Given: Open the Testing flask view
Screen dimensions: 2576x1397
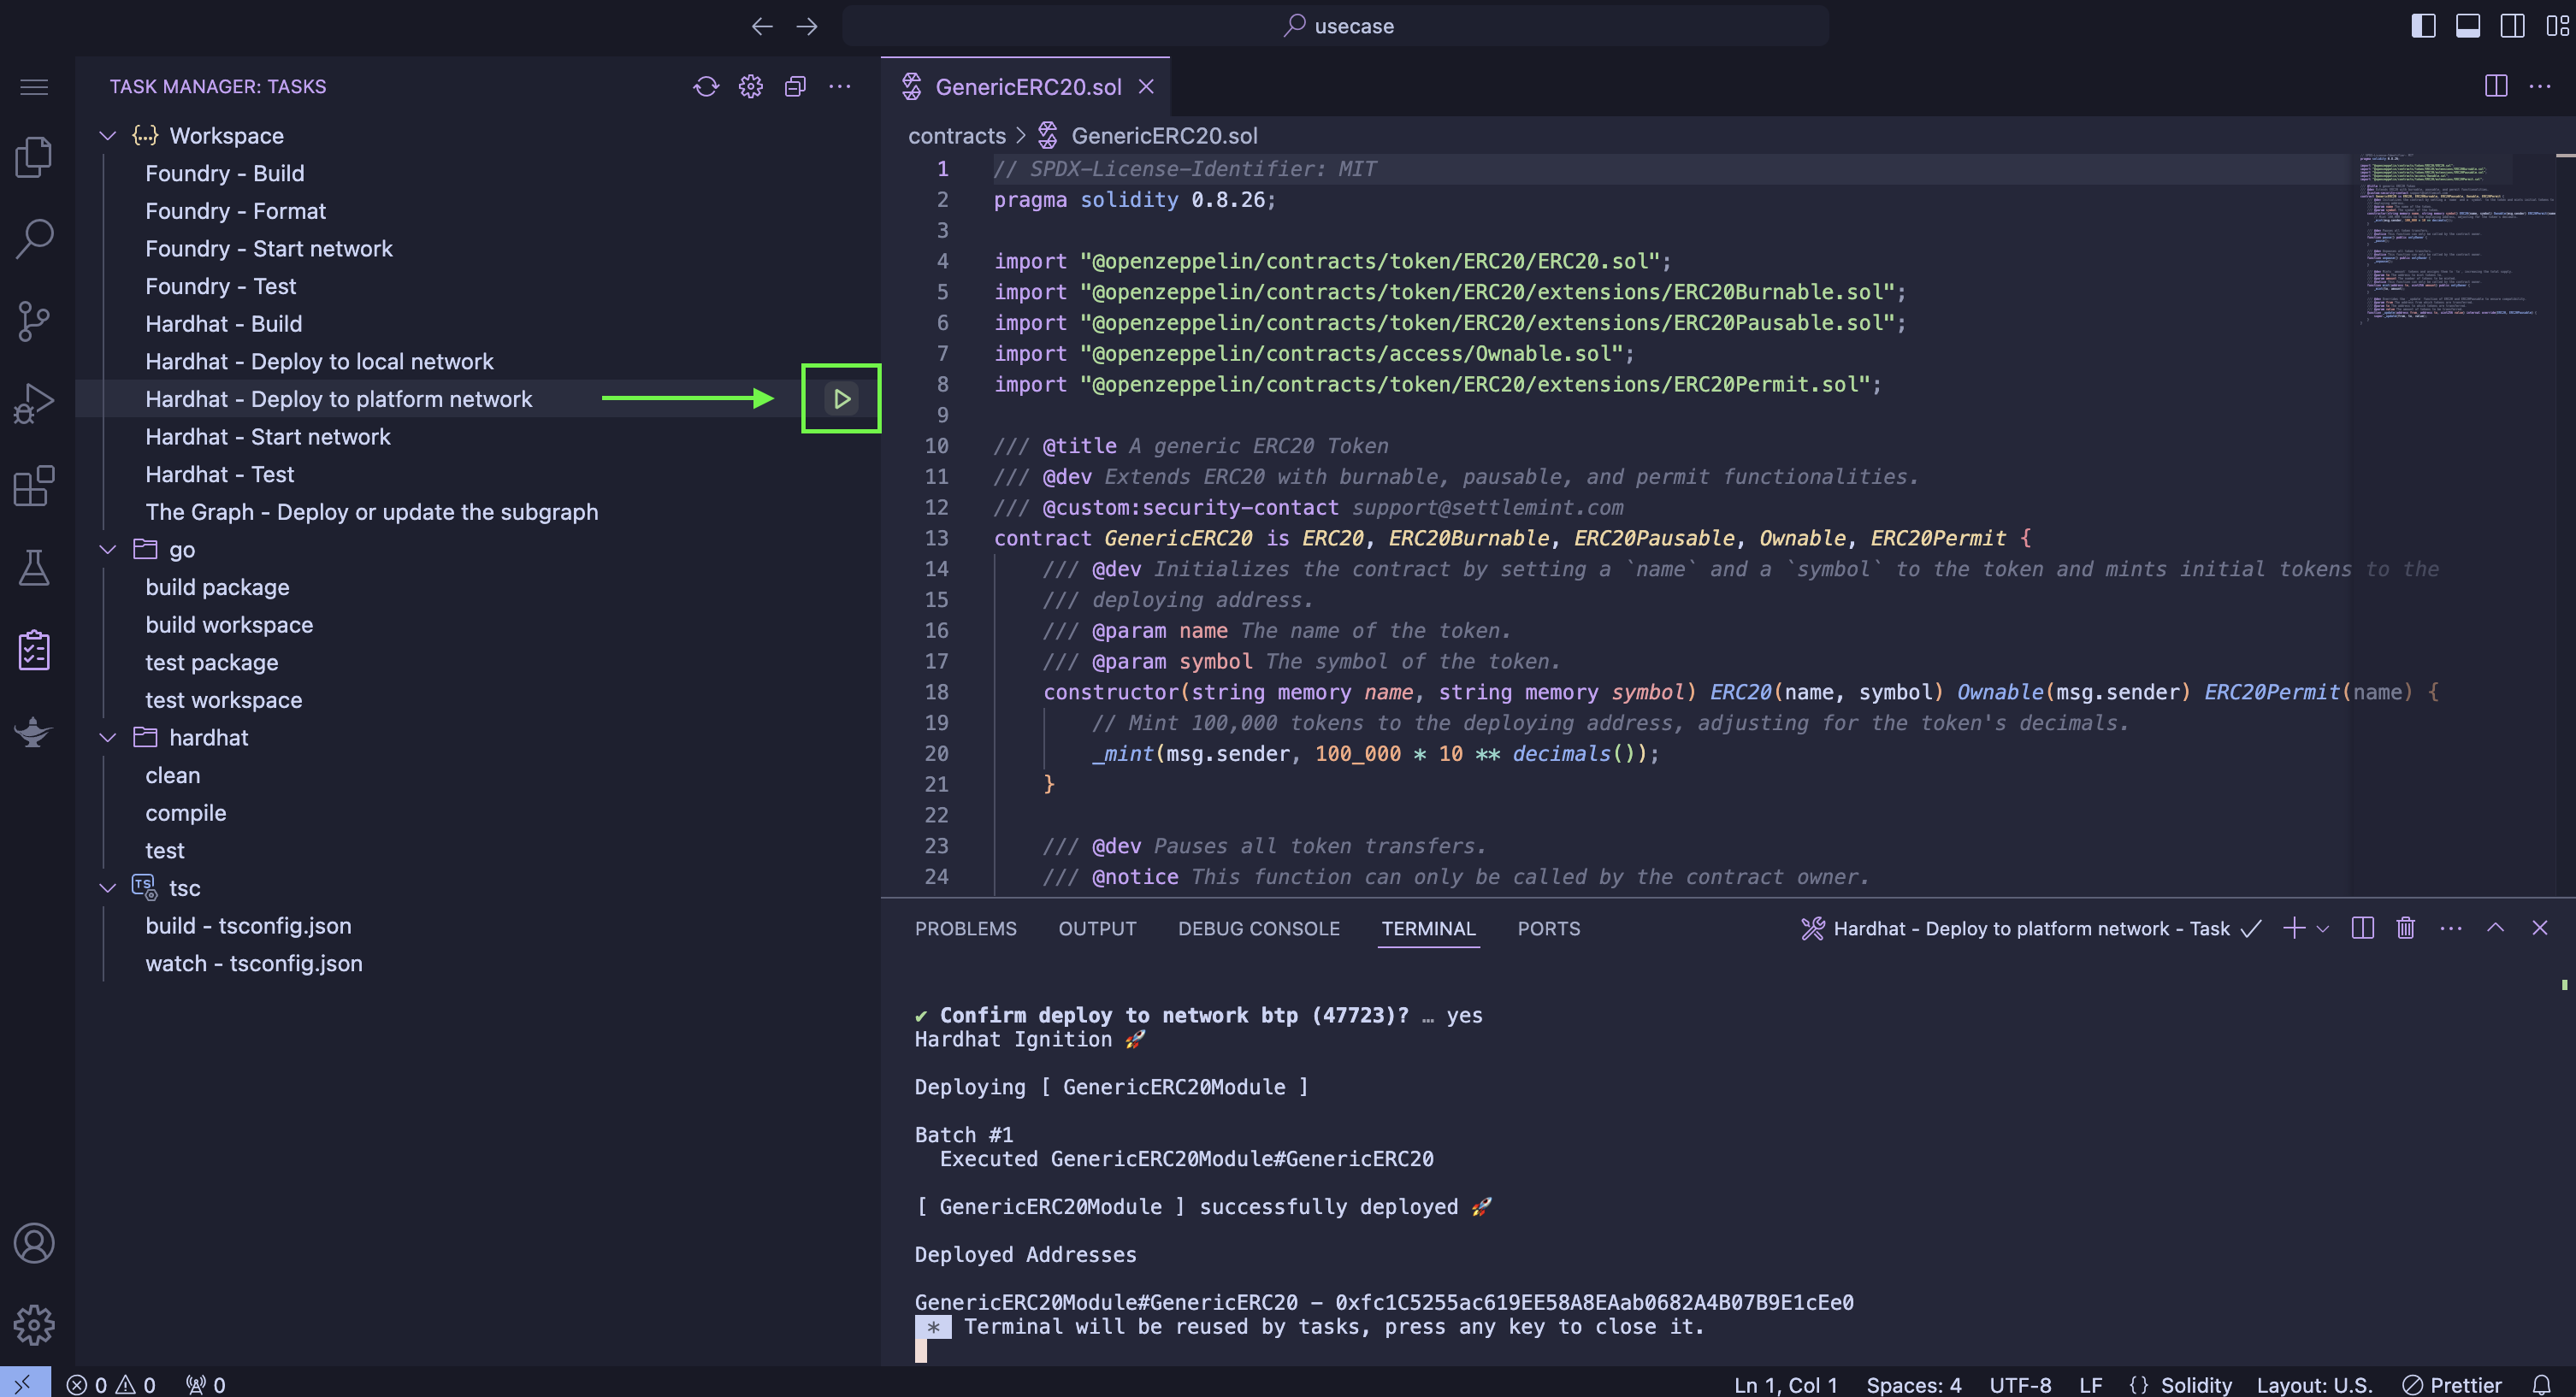Looking at the screenshot, I should pos(34,568).
